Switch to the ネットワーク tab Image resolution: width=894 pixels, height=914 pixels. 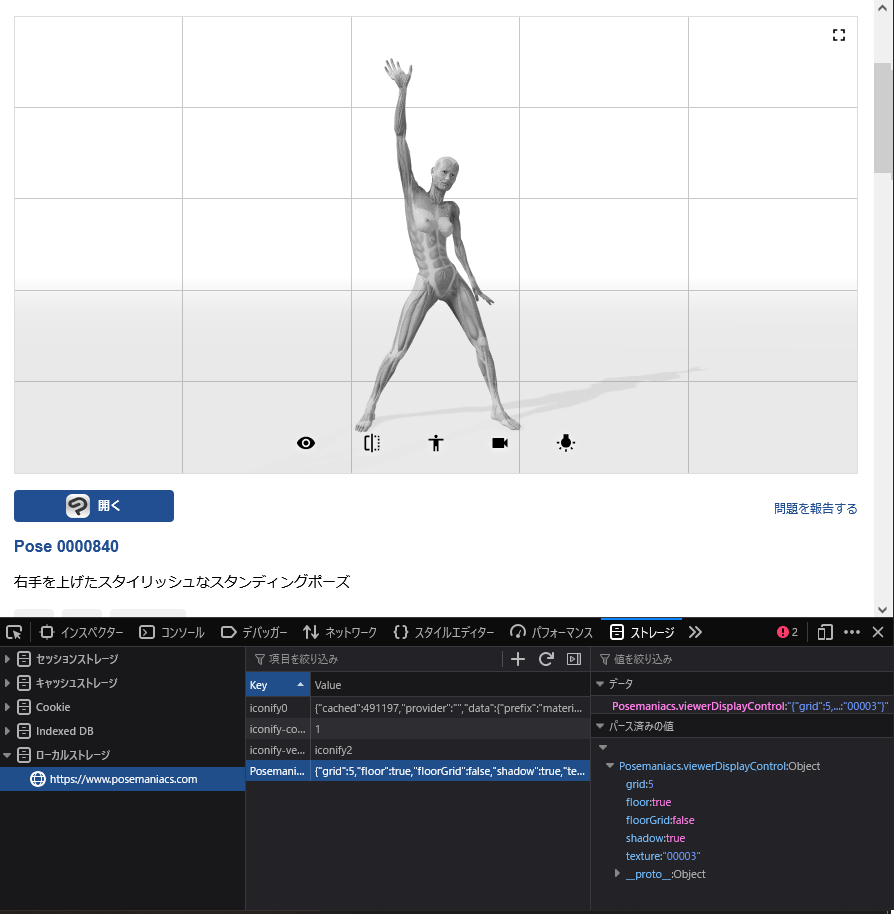tap(340, 632)
